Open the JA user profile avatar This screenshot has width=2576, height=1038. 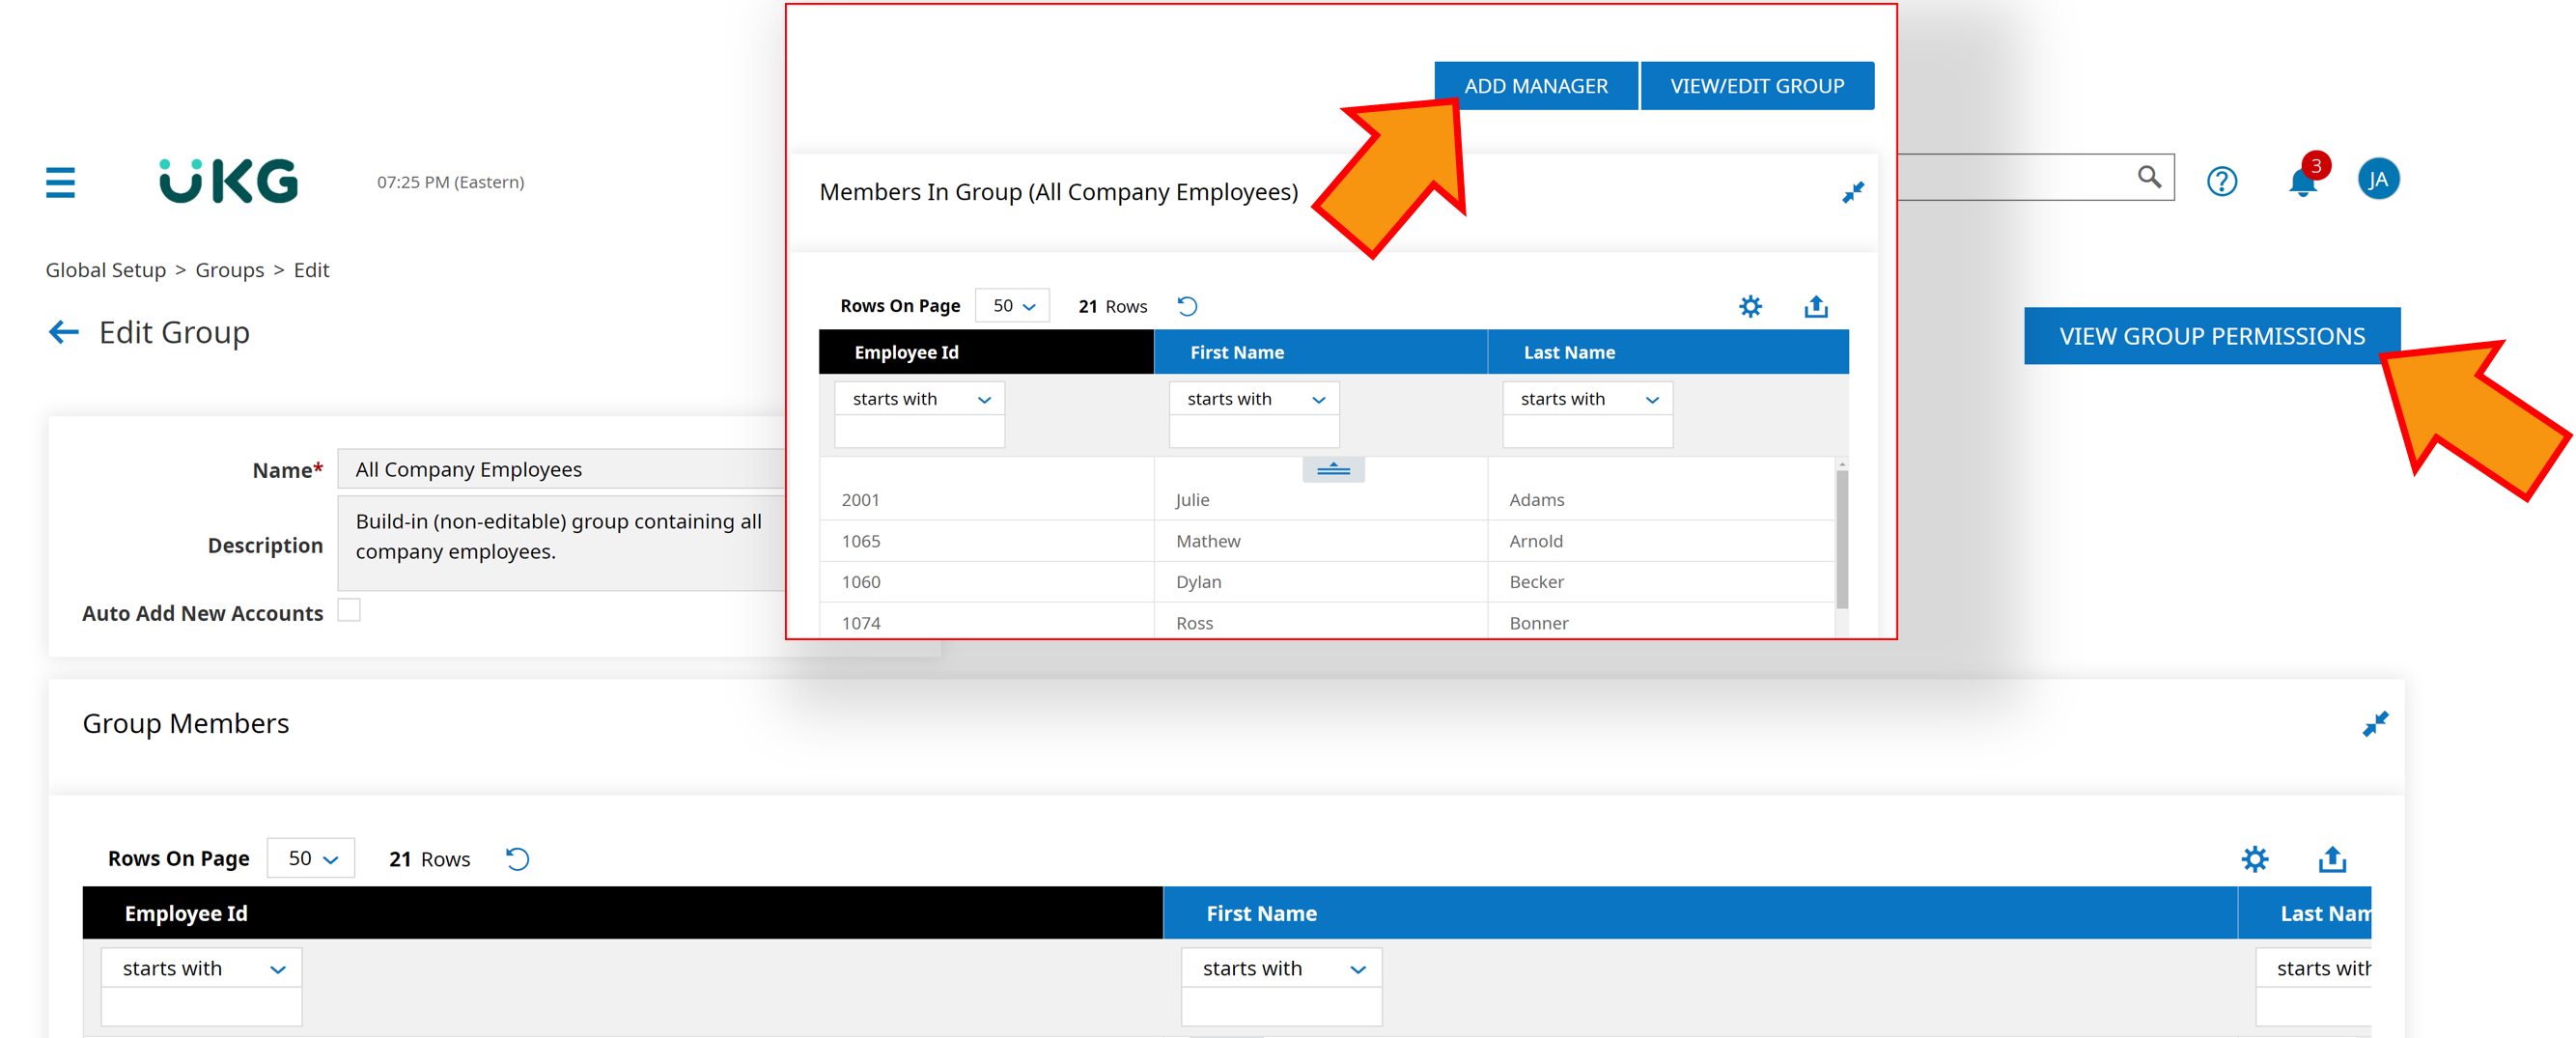click(x=2379, y=179)
